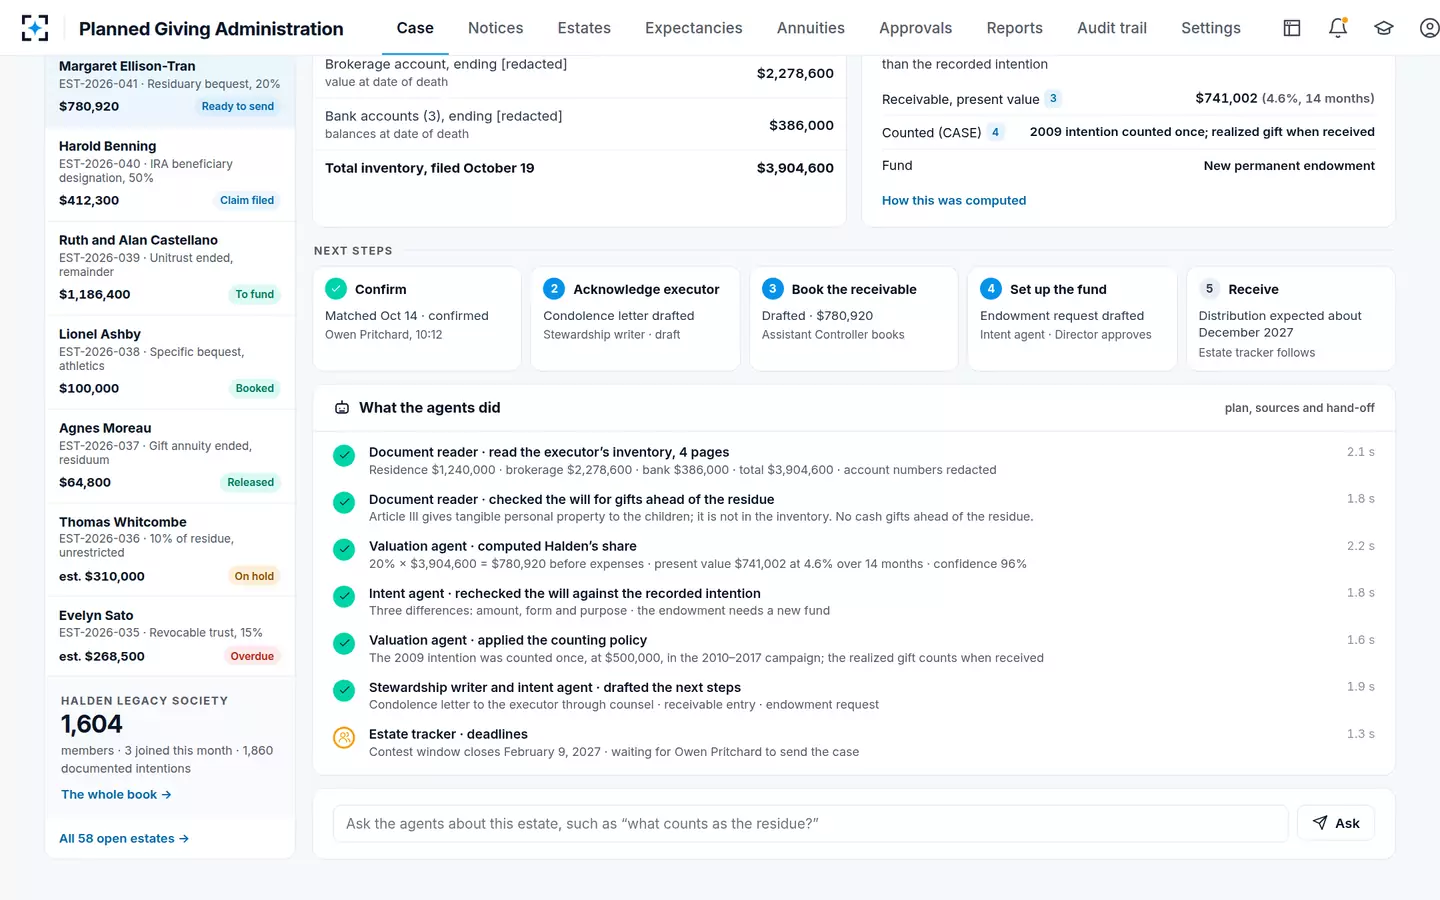Click the check icon for 'read the executor's inventory'
Viewport: 1440px width, 900px height.
click(344, 456)
